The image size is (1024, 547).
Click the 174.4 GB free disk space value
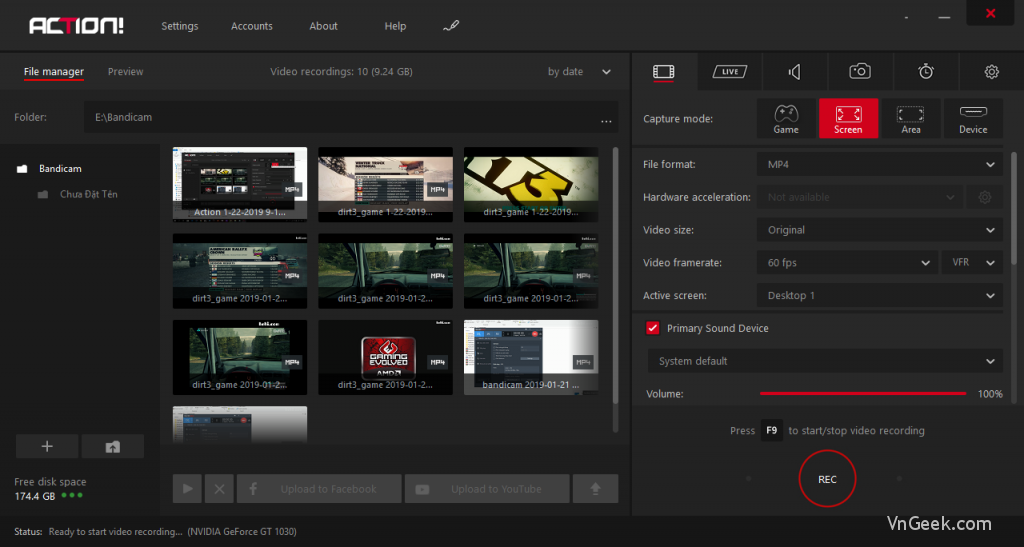click(35, 496)
